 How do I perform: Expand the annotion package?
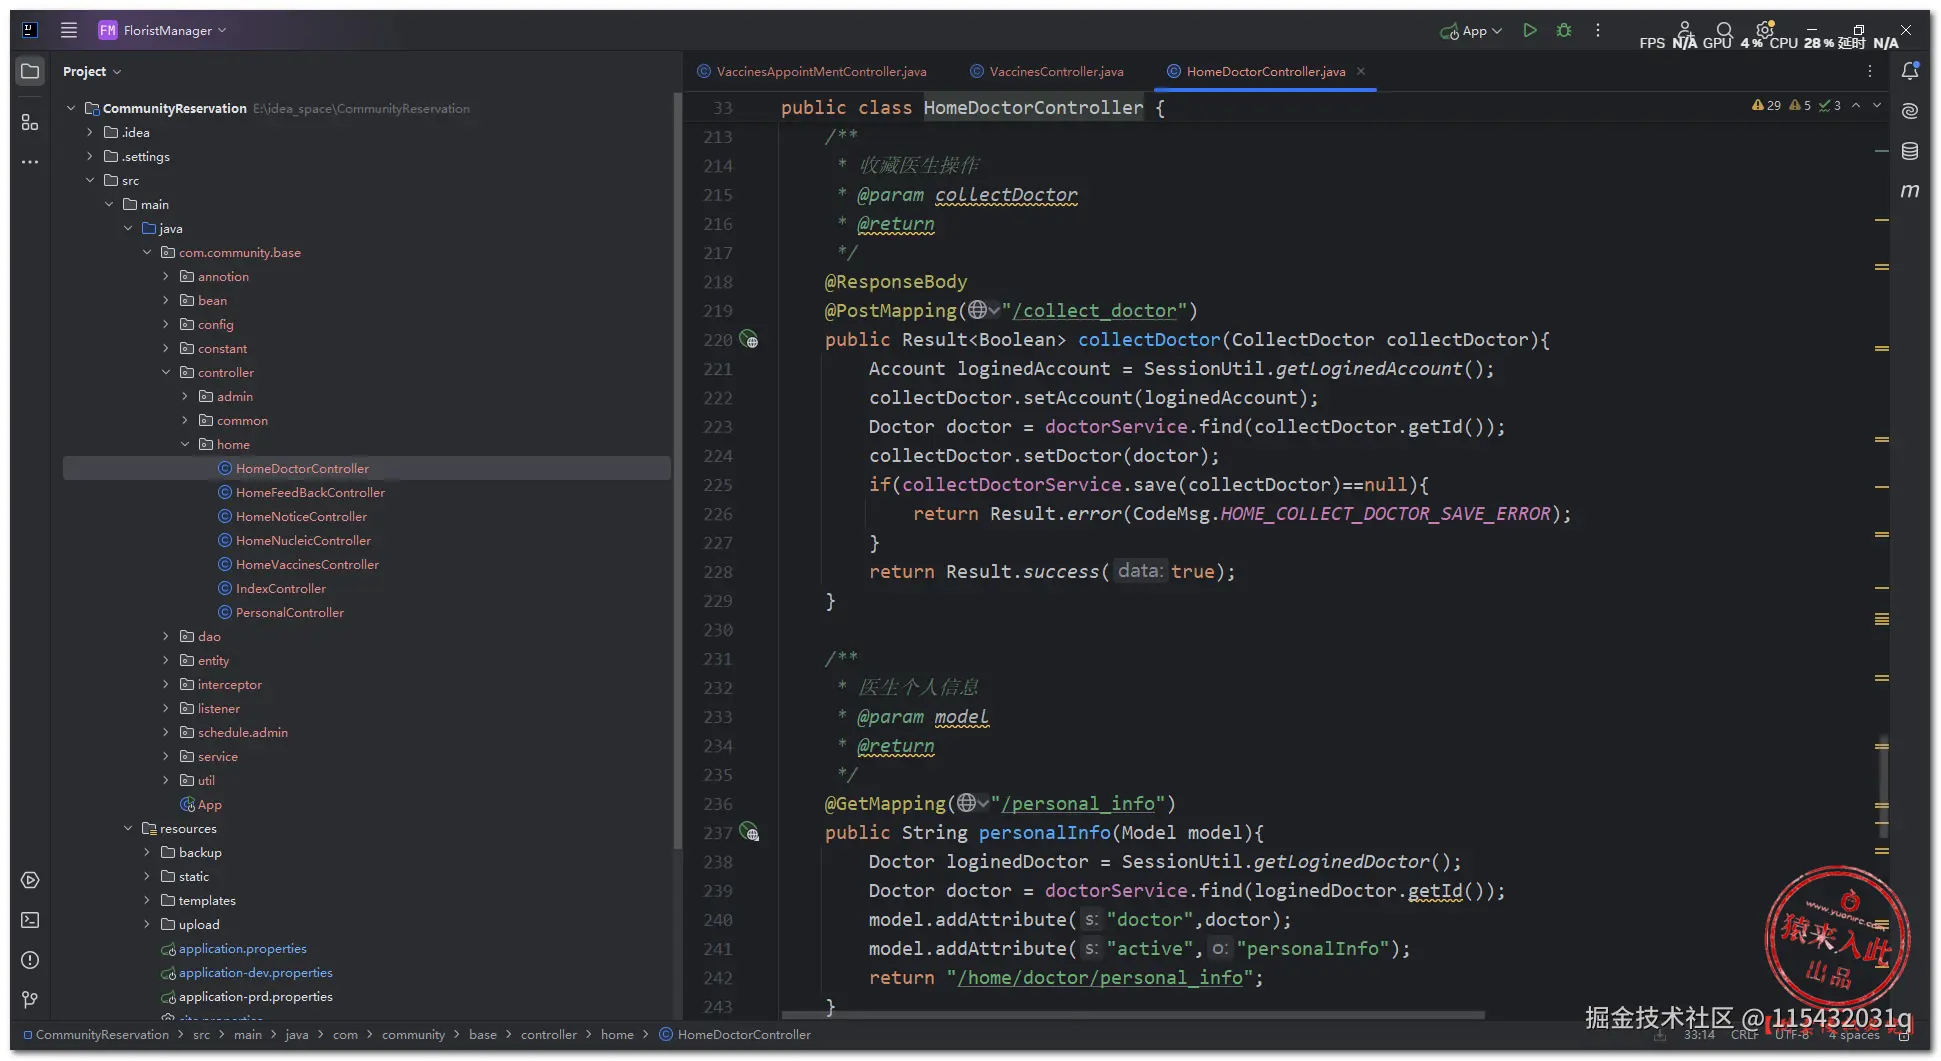tap(166, 276)
